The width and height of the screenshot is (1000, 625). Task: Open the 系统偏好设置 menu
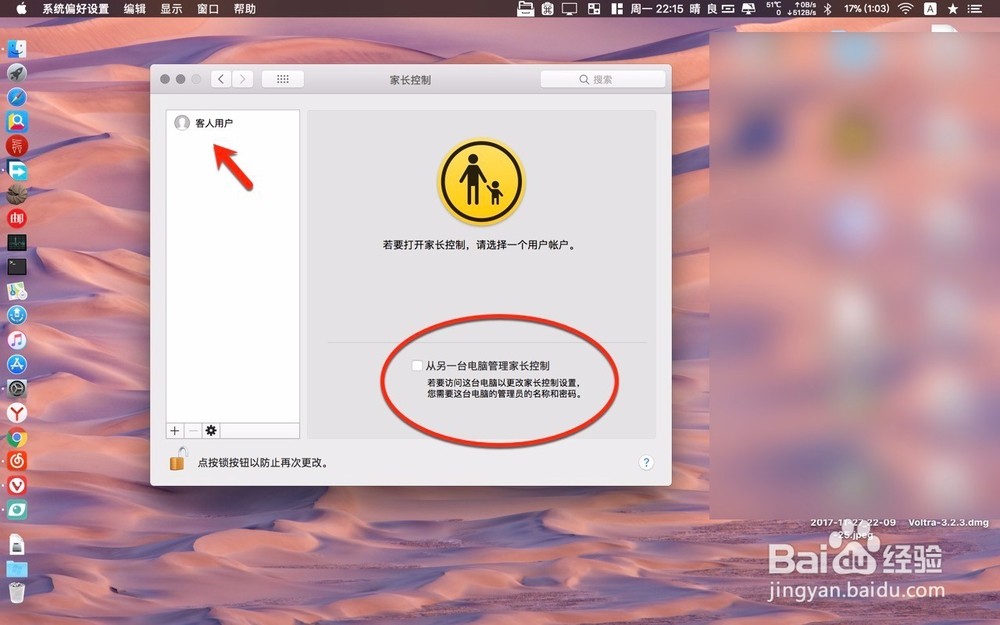75,9
